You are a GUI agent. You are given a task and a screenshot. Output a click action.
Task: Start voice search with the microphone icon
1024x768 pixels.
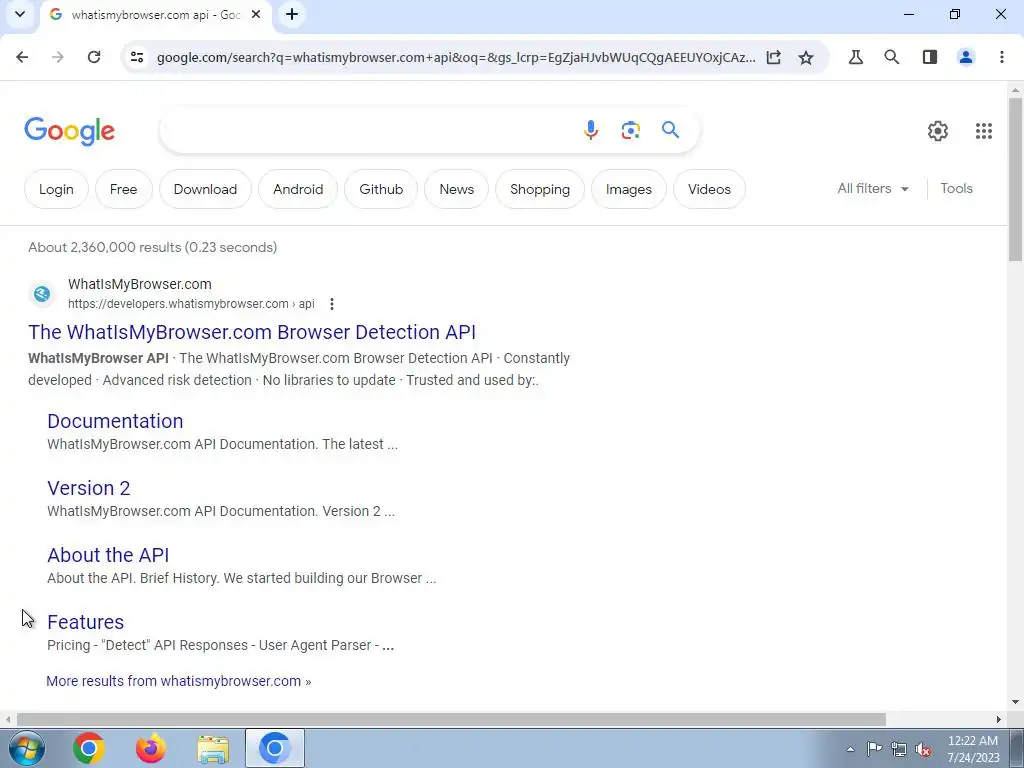(x=590, y=130)
